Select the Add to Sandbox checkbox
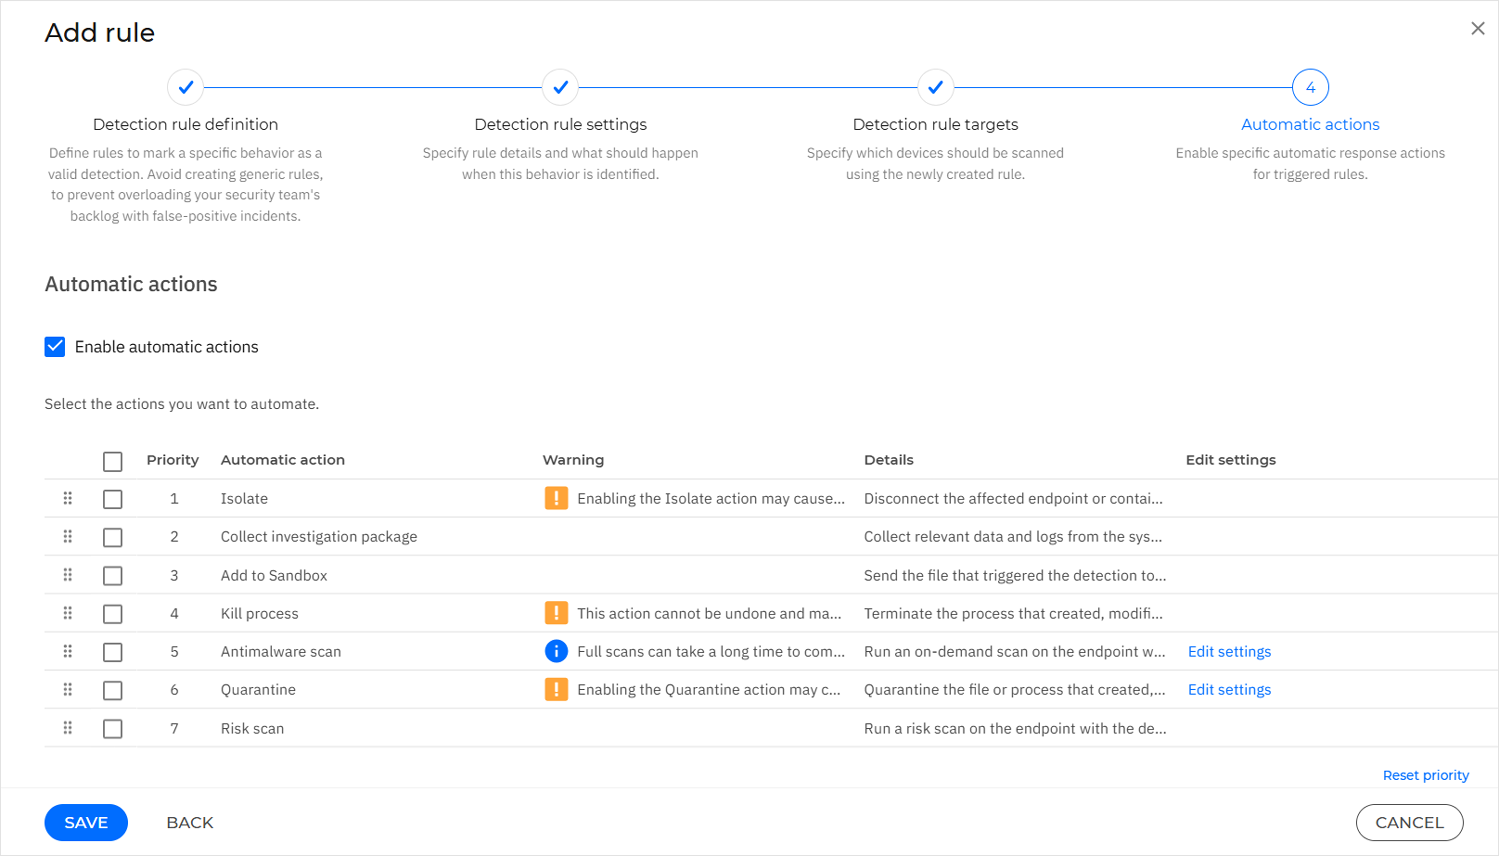The width and height of the screenshot is (1499, 856). pos(113,576)
